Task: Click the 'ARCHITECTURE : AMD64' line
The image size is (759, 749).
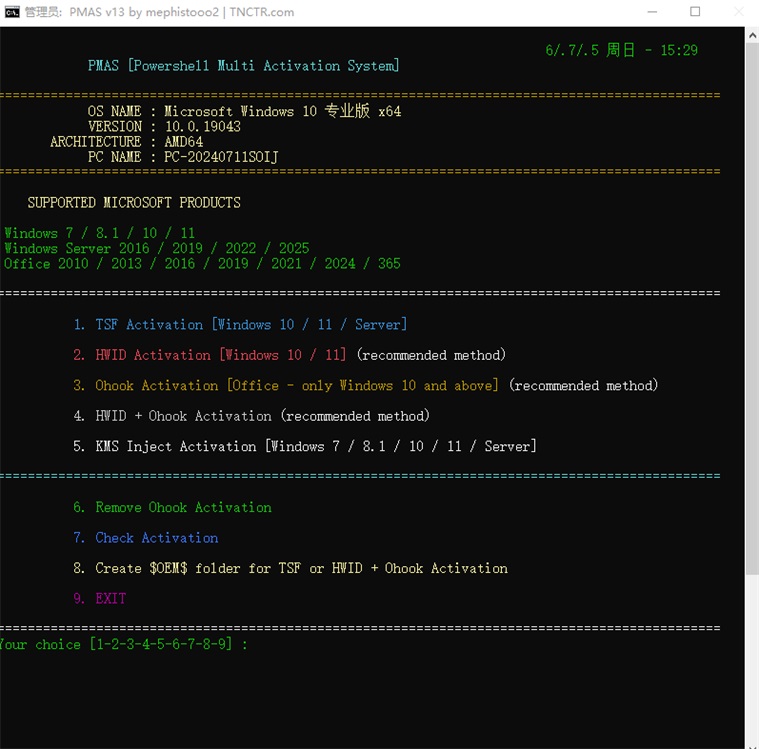Action: [126, 142]
